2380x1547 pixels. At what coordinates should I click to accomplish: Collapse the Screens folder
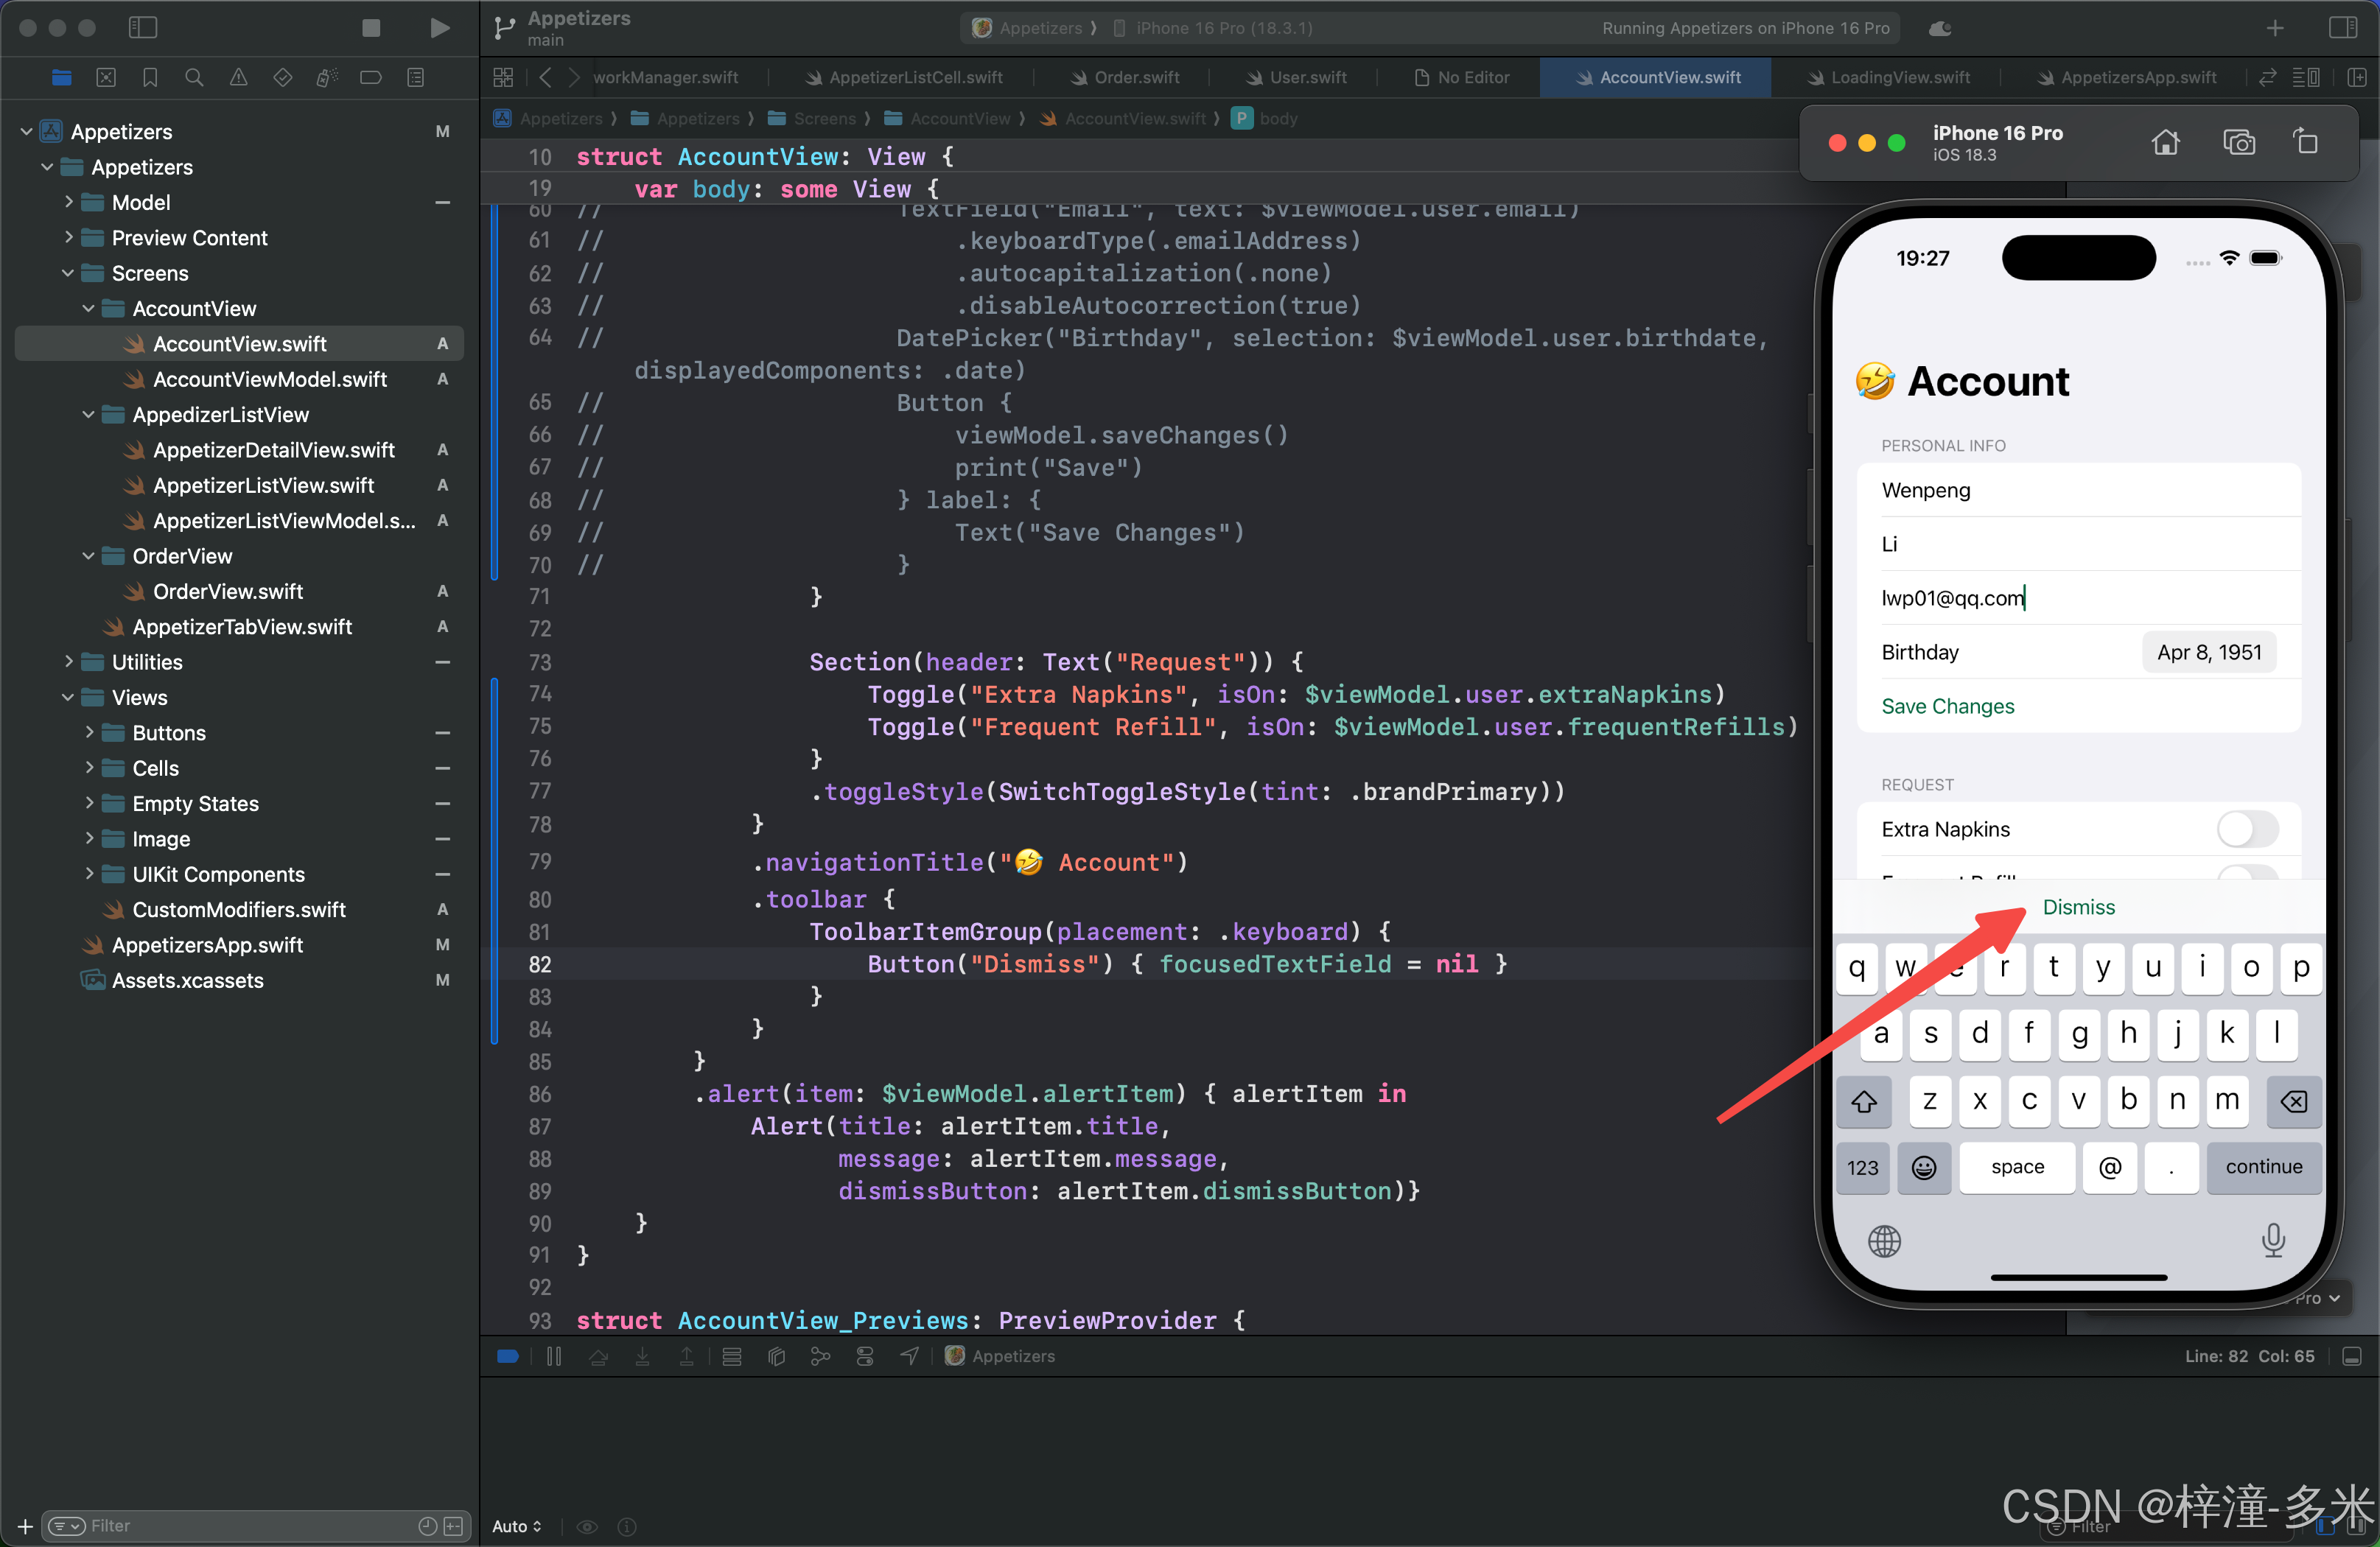[x=69, y=273]
